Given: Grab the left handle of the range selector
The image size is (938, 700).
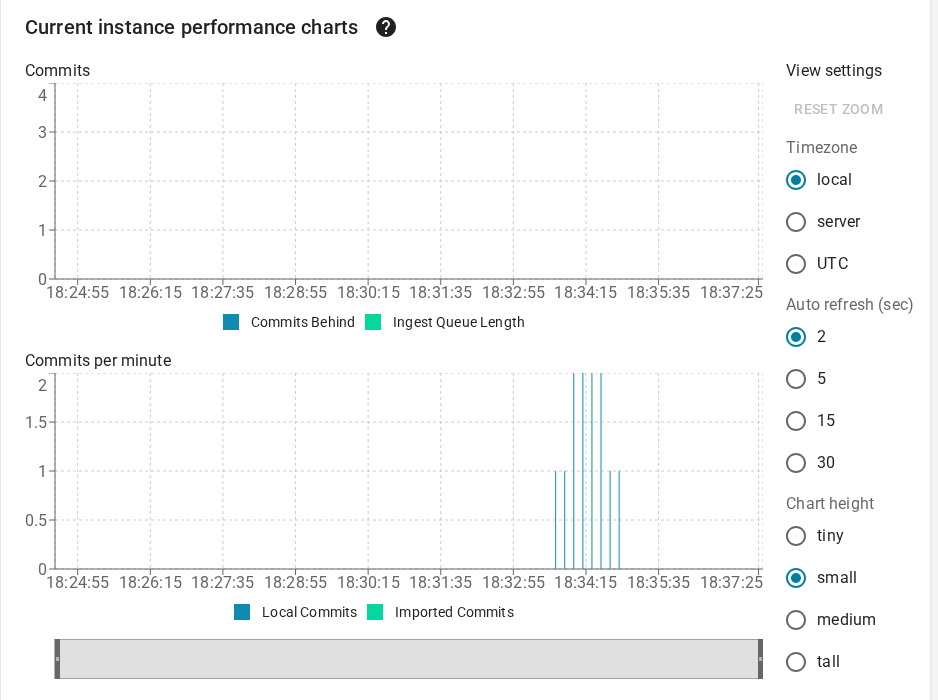Looking at the screenshot, I should click(57, 659).
